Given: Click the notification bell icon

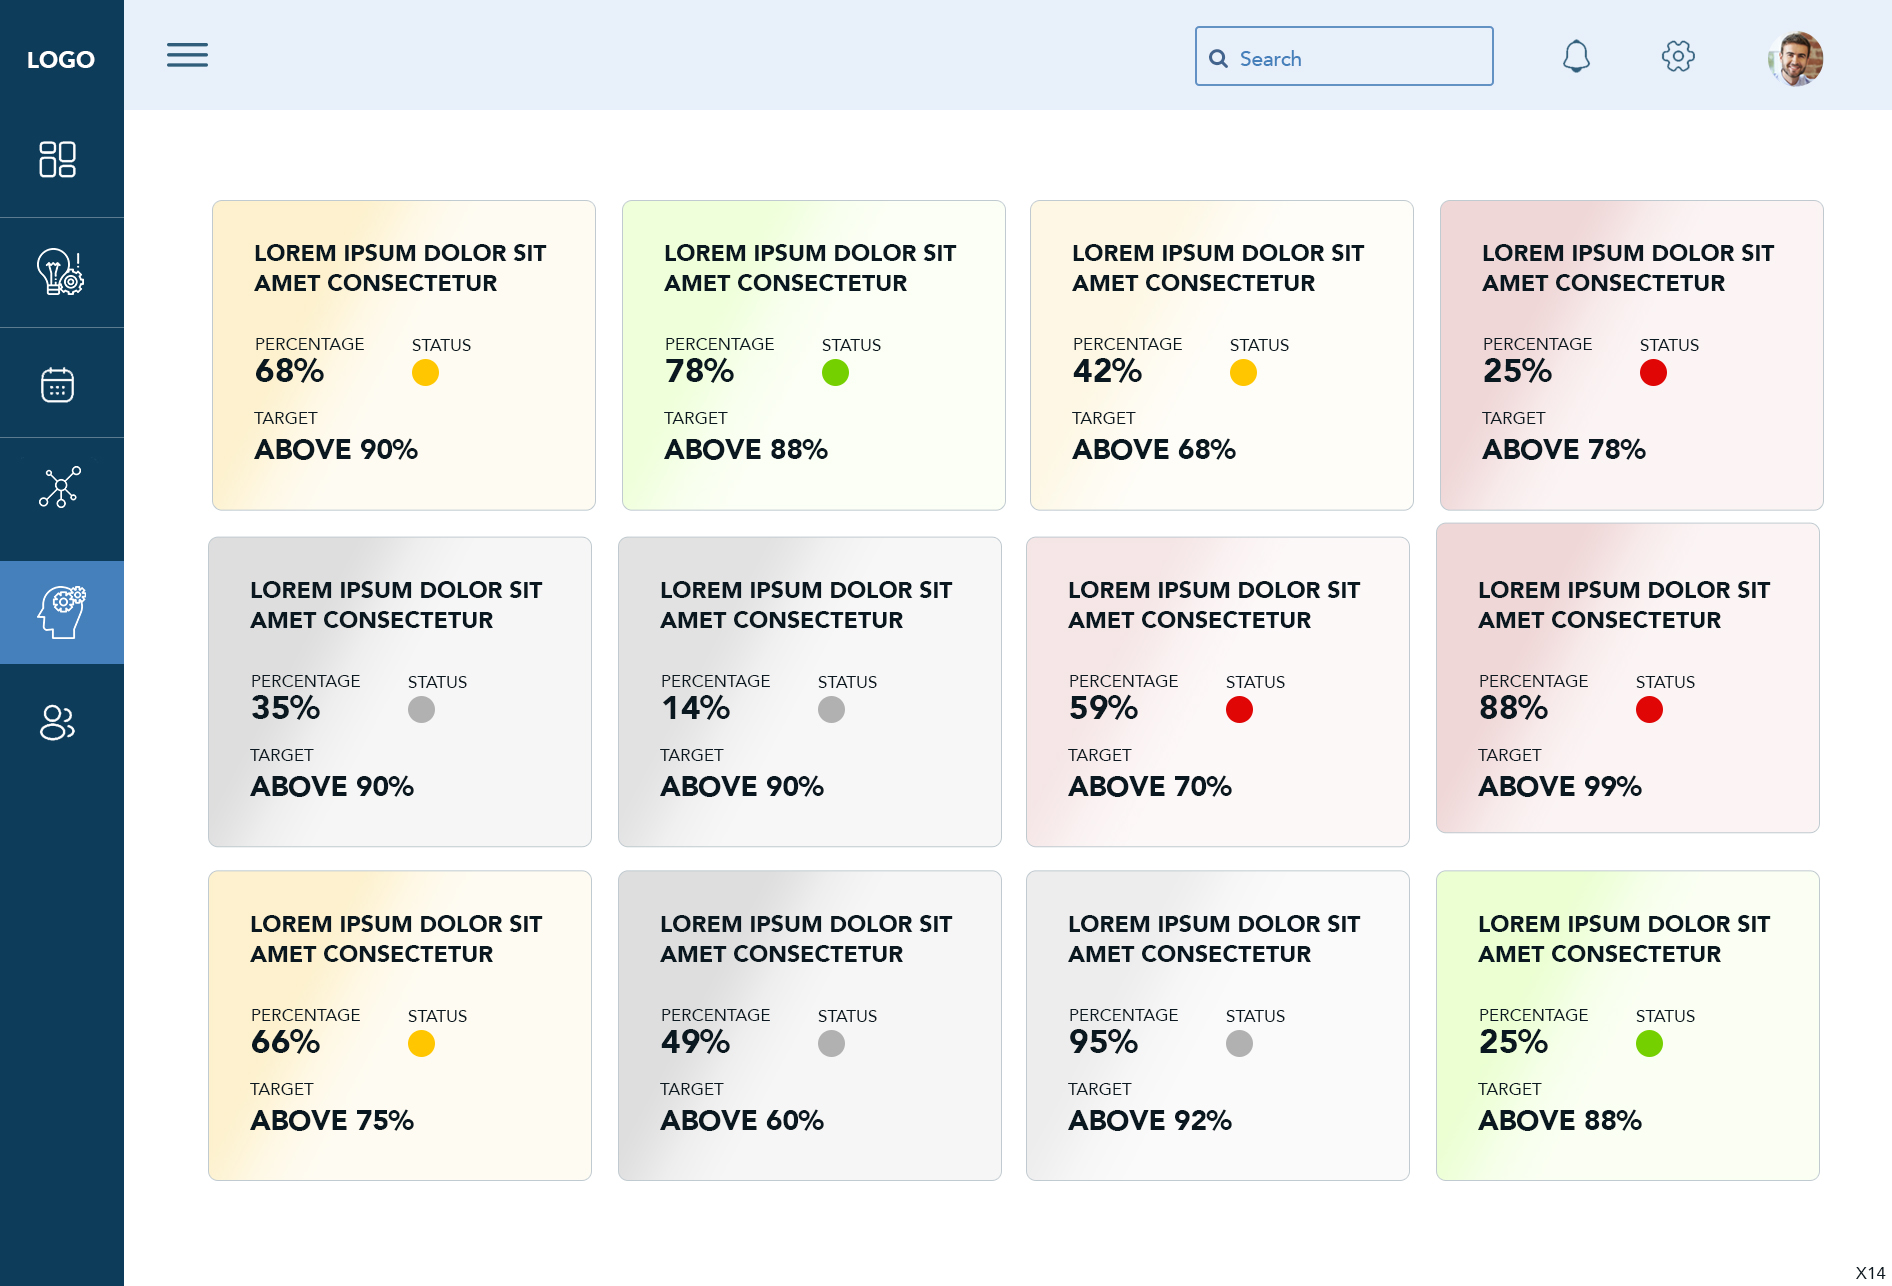Looking at the screenshot, I should (1576, 56).
